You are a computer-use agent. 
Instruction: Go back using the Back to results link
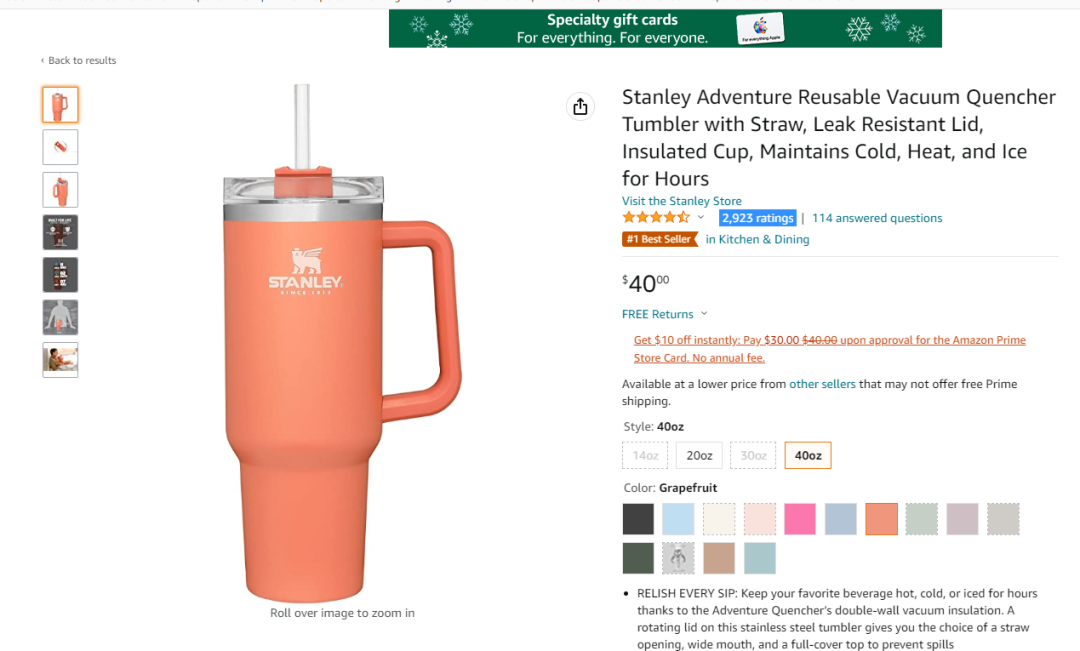79,61
